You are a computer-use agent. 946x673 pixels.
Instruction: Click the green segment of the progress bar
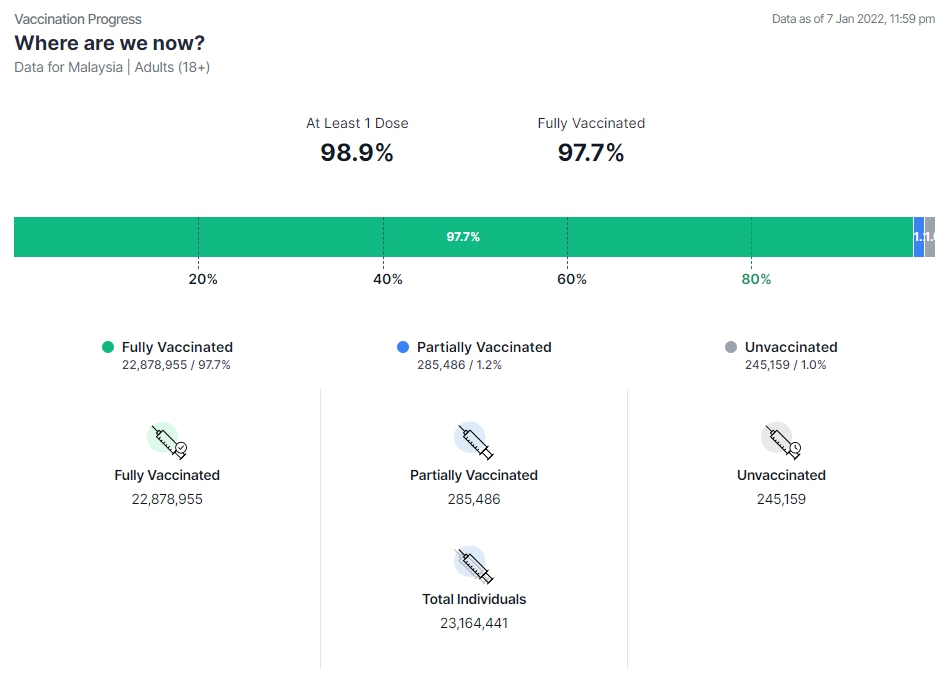(463, 237)
